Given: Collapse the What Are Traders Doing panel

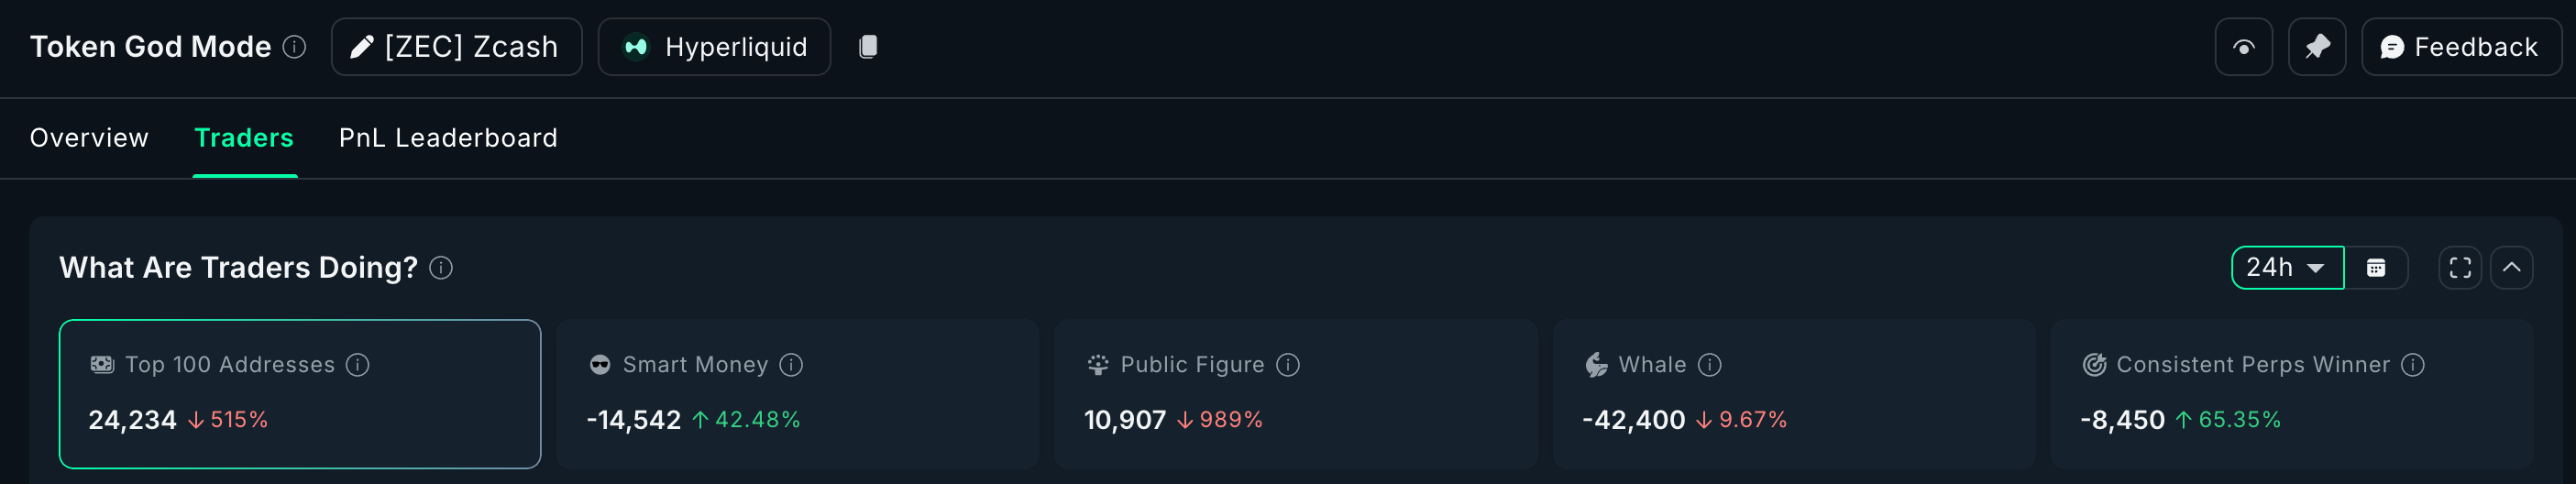Looking at the screenshot, I should 2511,268.
